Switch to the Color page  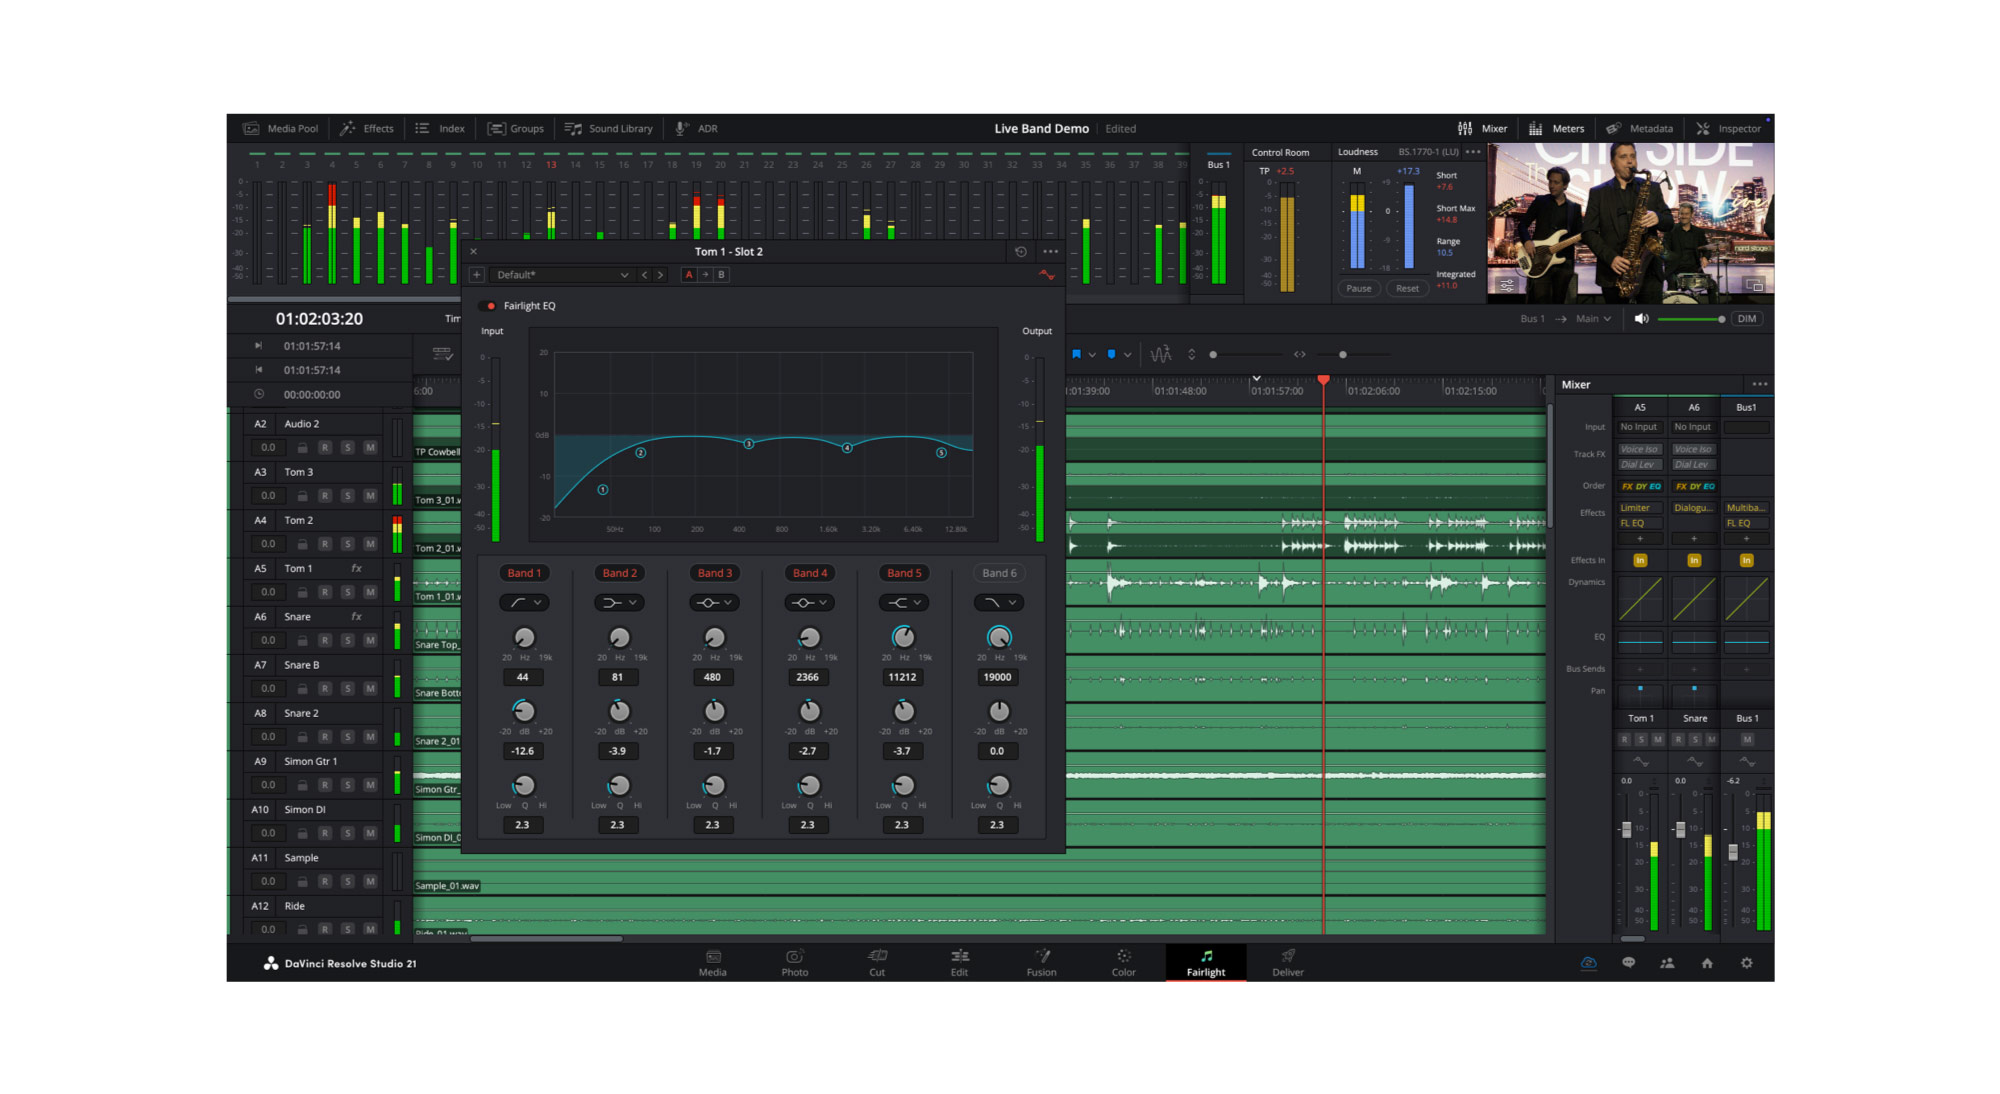point(1123,963)
